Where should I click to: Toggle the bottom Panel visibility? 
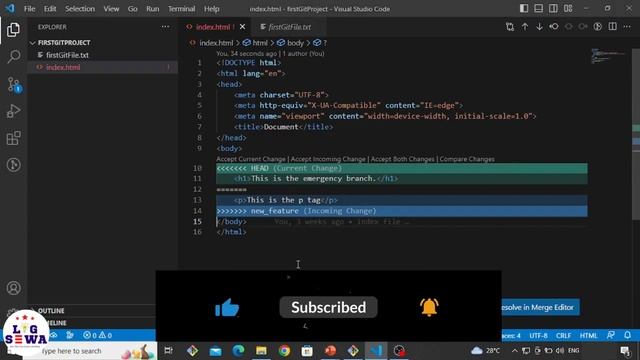(539, 9)
